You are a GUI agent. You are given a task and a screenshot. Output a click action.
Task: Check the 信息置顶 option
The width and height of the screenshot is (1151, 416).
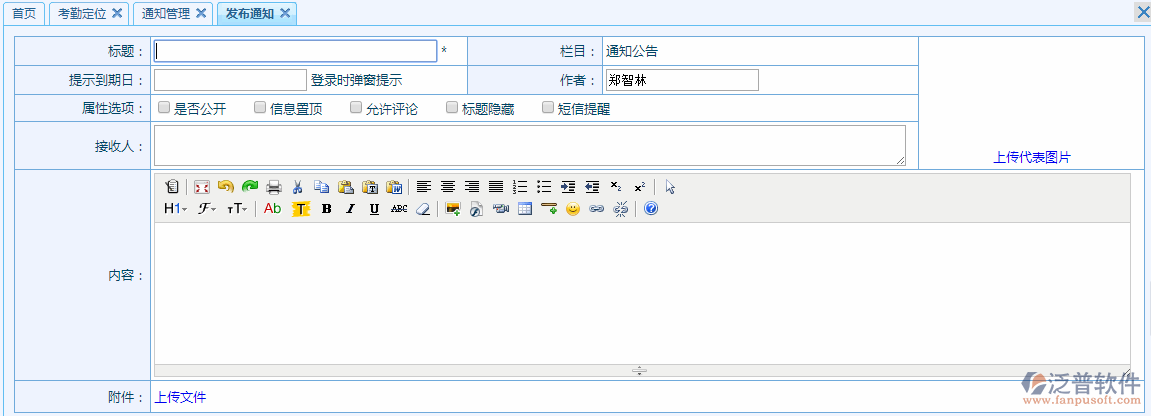click(x=260, y=108)
